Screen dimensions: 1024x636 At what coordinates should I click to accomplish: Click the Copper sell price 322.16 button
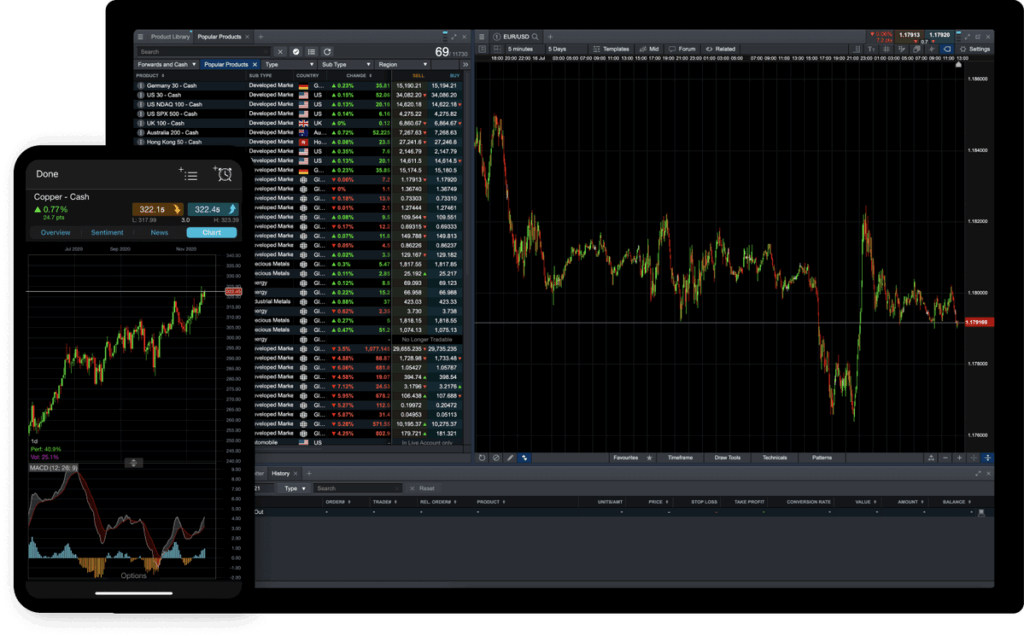click(153, 209)
